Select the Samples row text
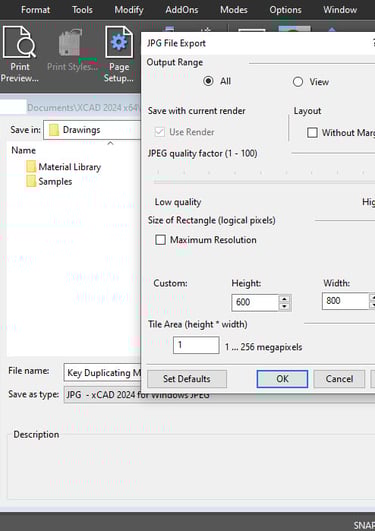 pos(55,182)
